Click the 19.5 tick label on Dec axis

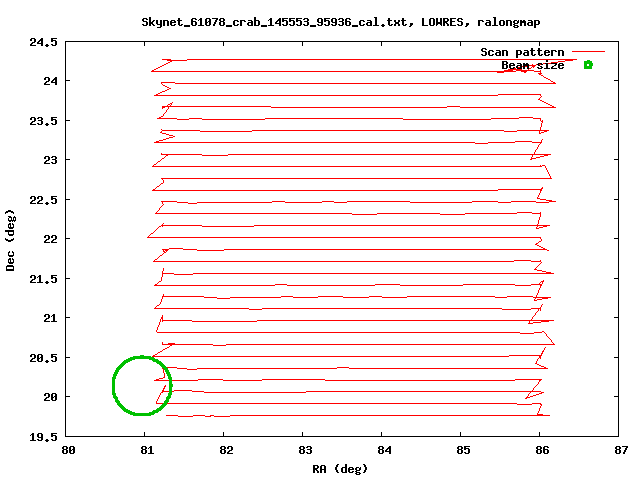[x=45, y=436]
